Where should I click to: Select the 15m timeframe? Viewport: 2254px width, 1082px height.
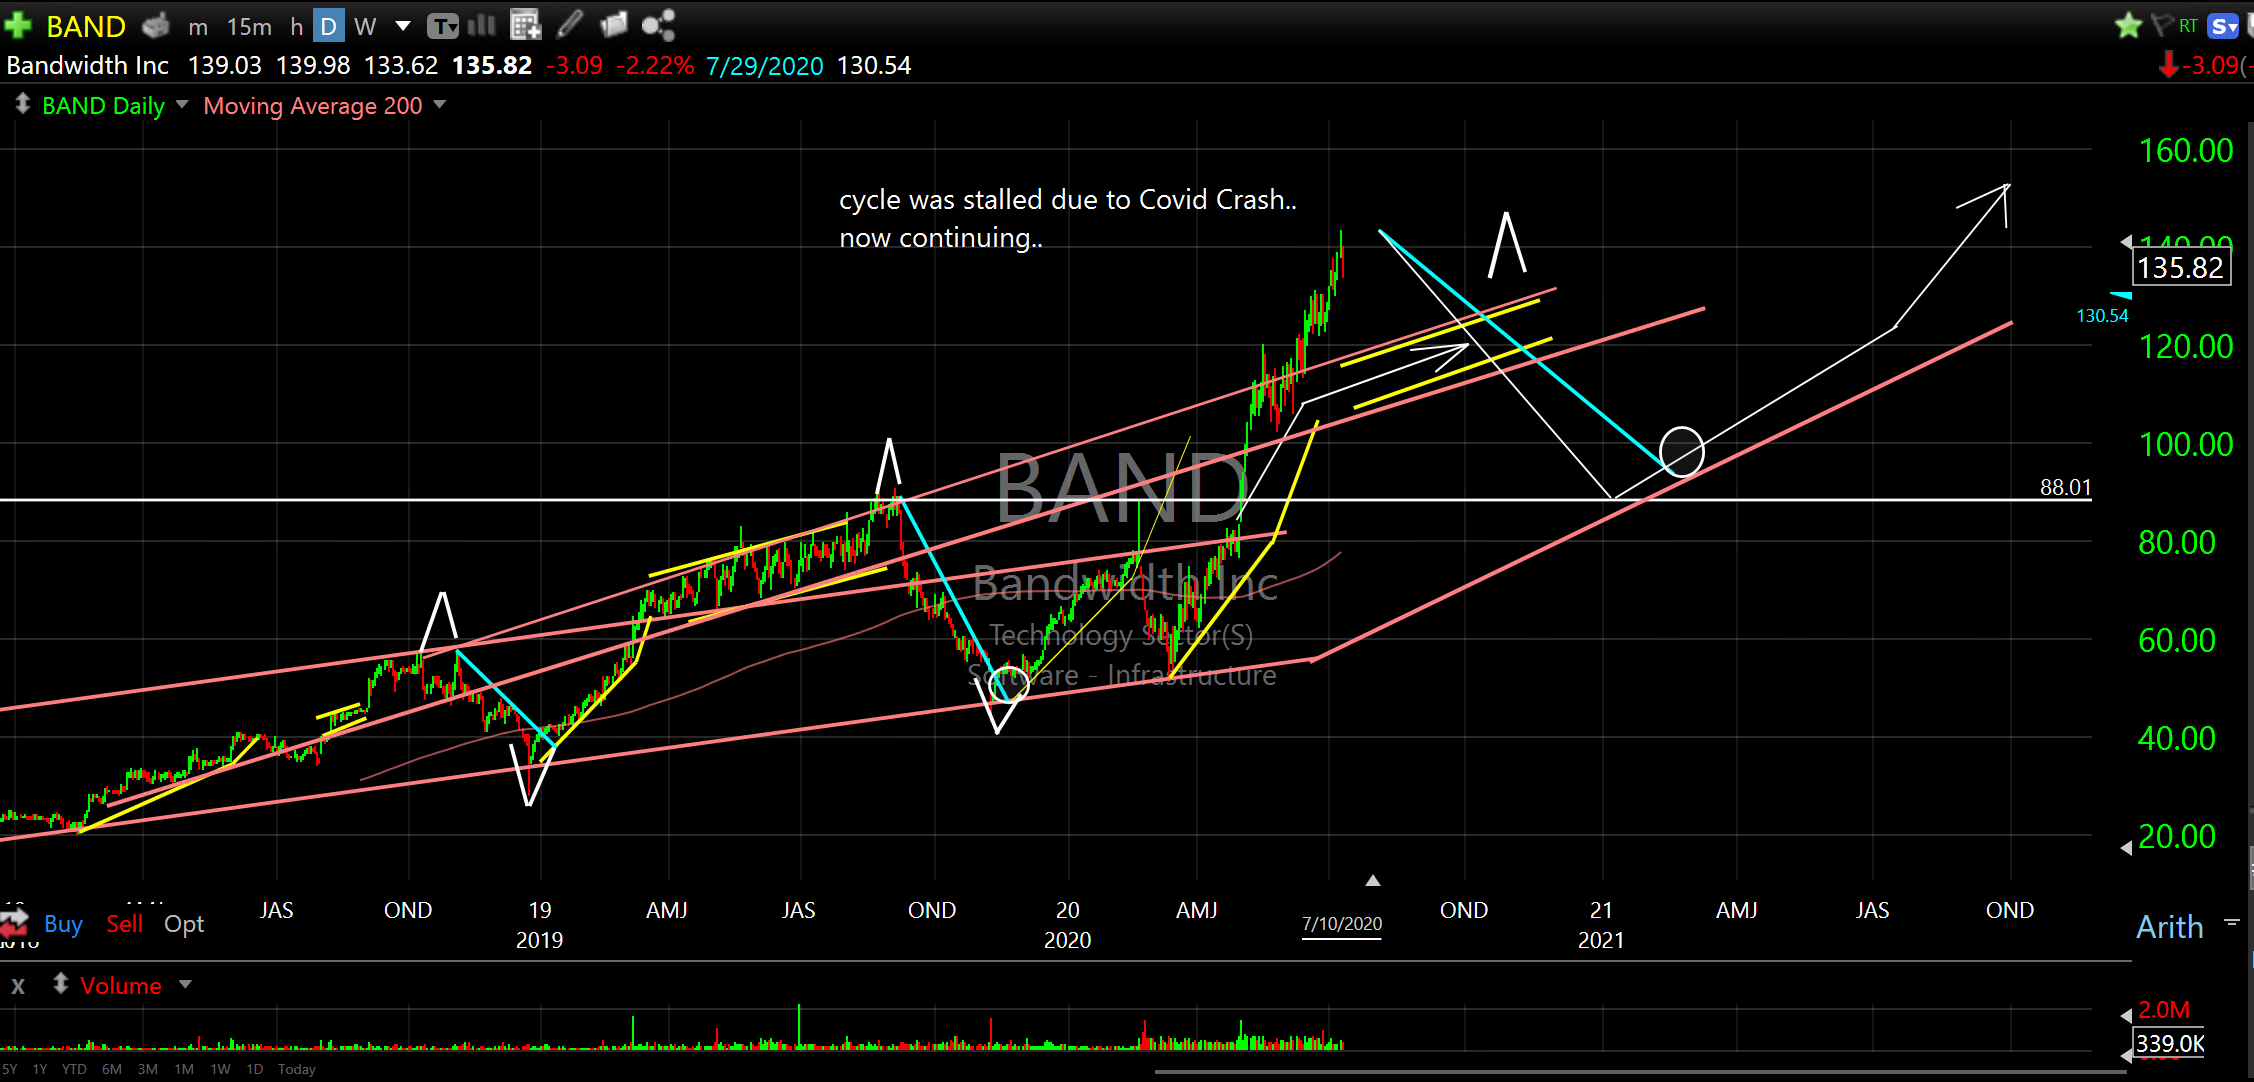tap(249, 26)
